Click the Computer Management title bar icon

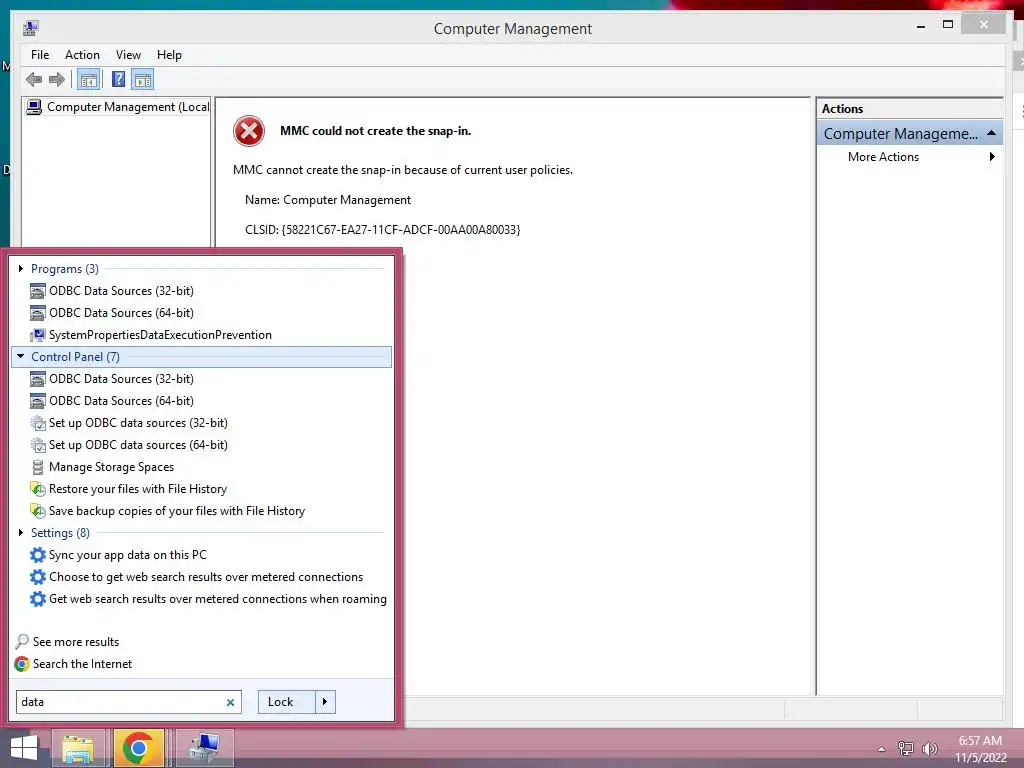31,28
